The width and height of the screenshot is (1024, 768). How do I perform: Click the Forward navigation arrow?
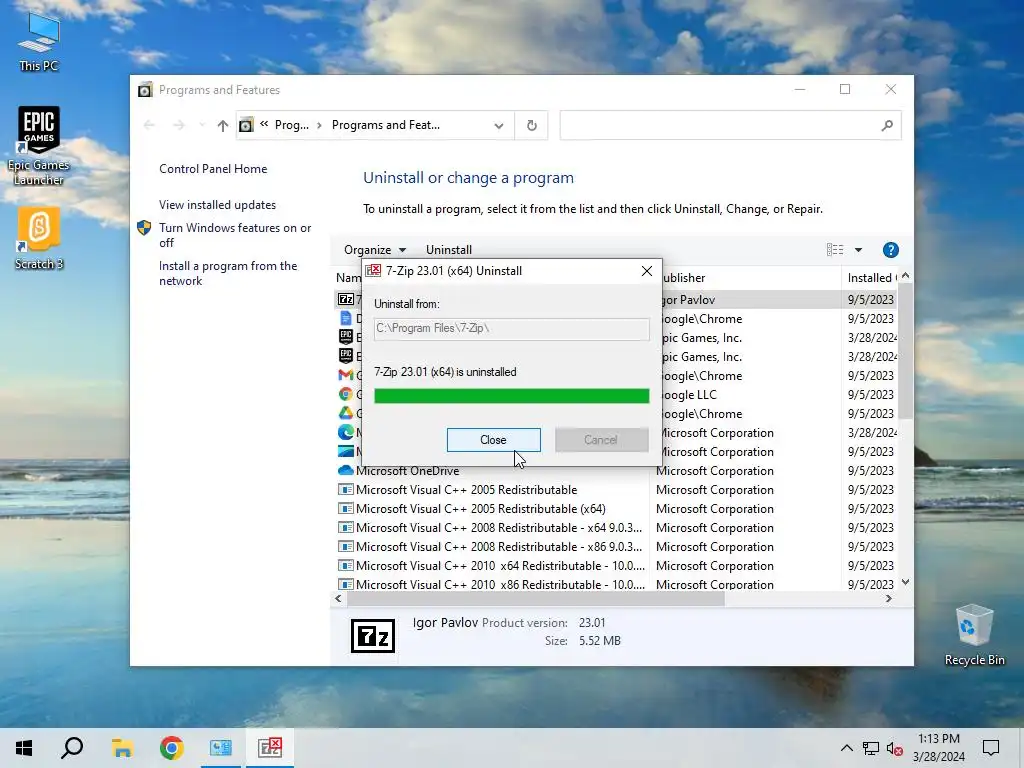pyautogui.click(x=179, y=125)
